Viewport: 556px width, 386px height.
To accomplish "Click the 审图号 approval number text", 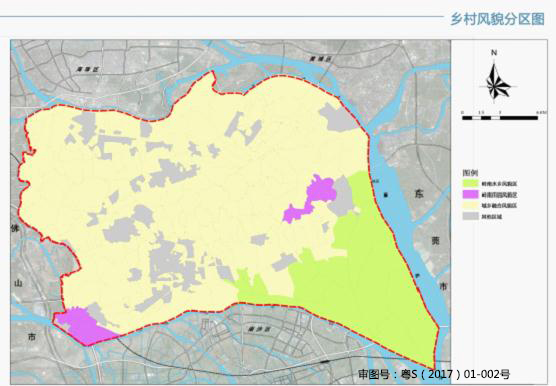I will (434, 374).
